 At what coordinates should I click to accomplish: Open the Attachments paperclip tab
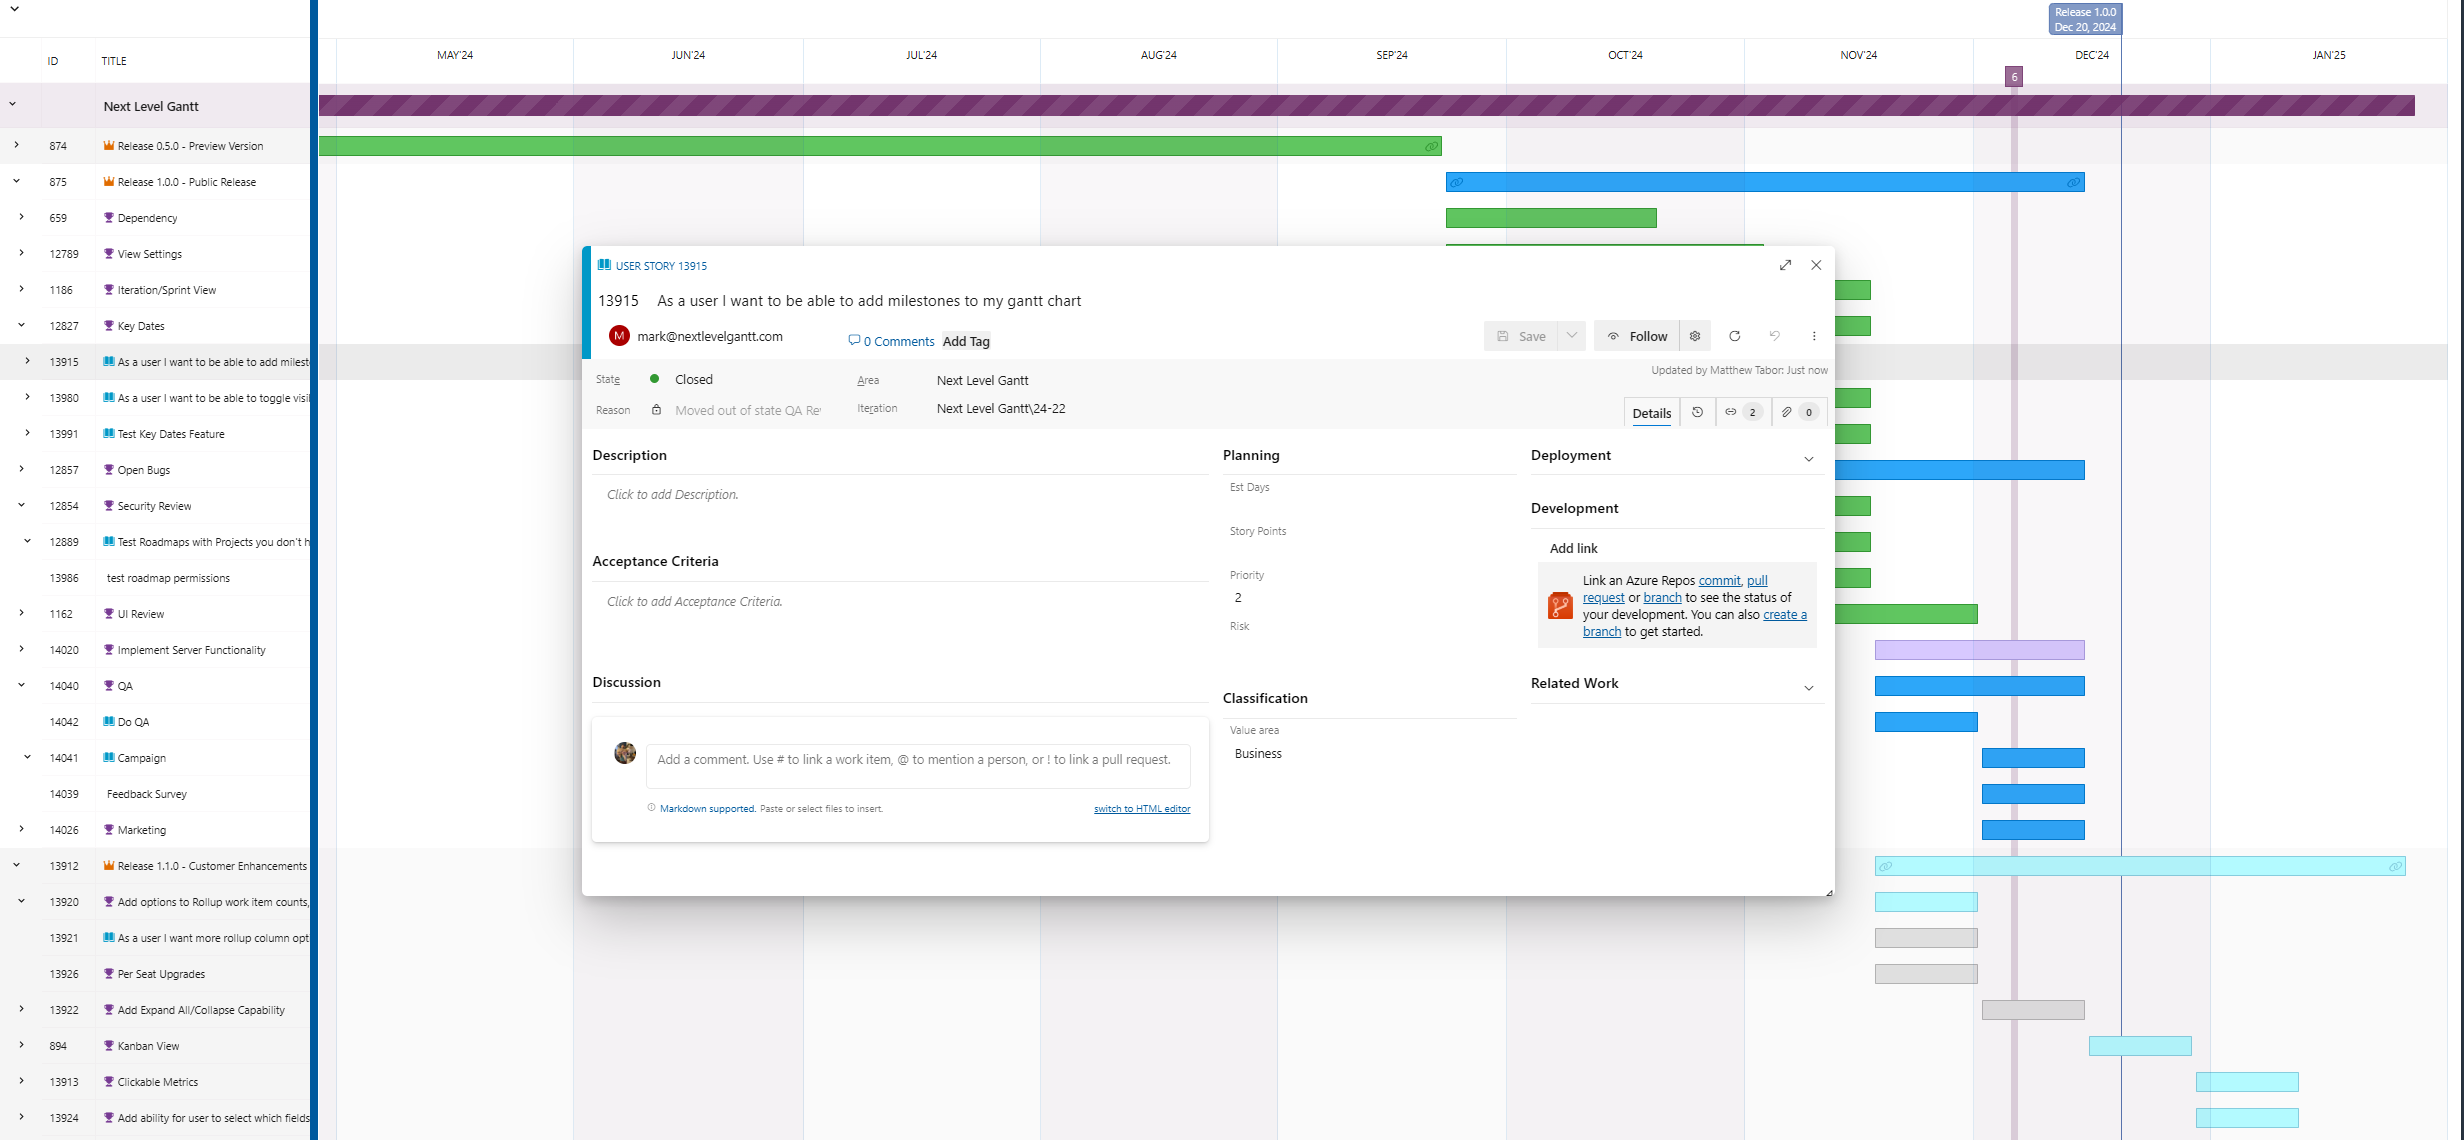(x=1797, y=412)
